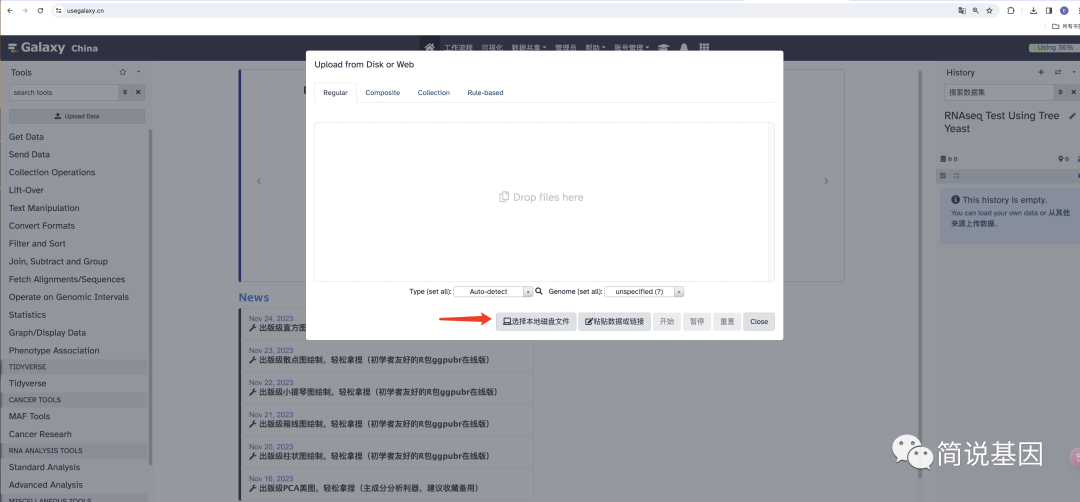Click the carousel next arrow
Viewport: 1080px width, 502px height.
[x=826, y=181]
